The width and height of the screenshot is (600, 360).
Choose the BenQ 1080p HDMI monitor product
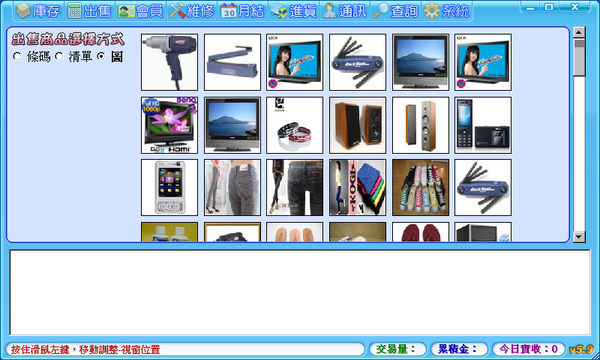(170, 125)
